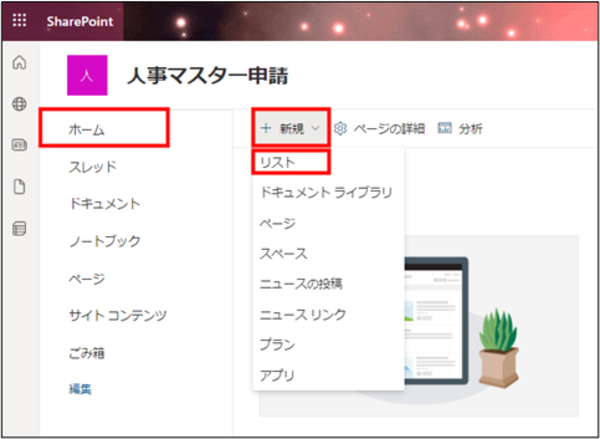
Task: Select スレッド in the left navigation
Action: (x=93, y=167)
